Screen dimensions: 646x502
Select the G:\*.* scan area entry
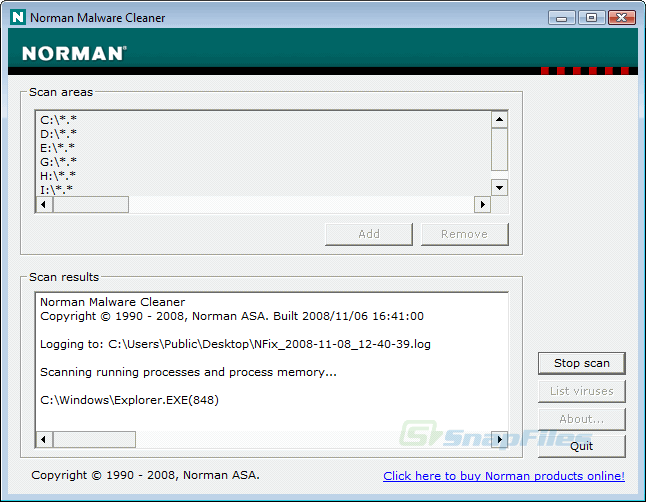pyautogui.click(x=59, y=162)
